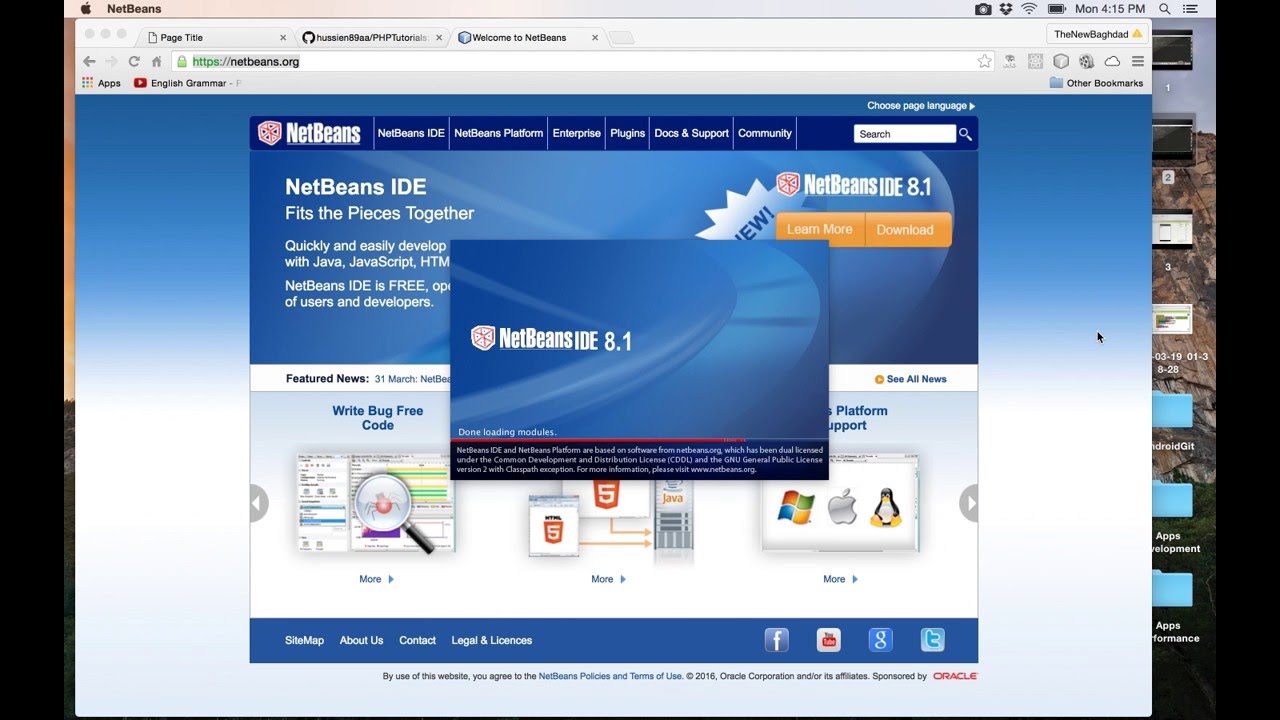
Task: Click the Wi-Fi status icon
Action: point(1029,9)
